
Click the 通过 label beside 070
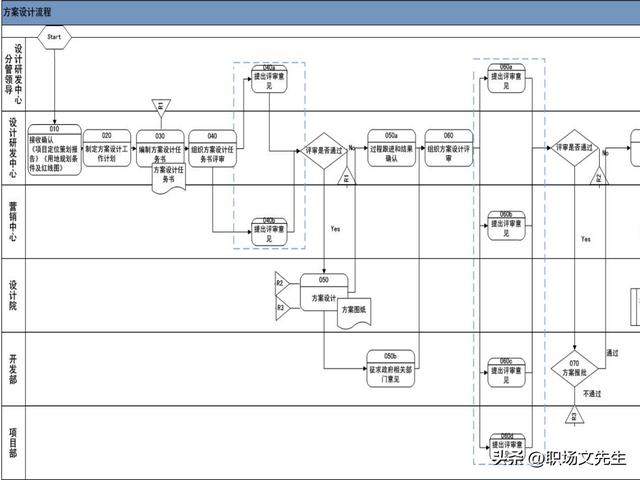tap(612, 353)
